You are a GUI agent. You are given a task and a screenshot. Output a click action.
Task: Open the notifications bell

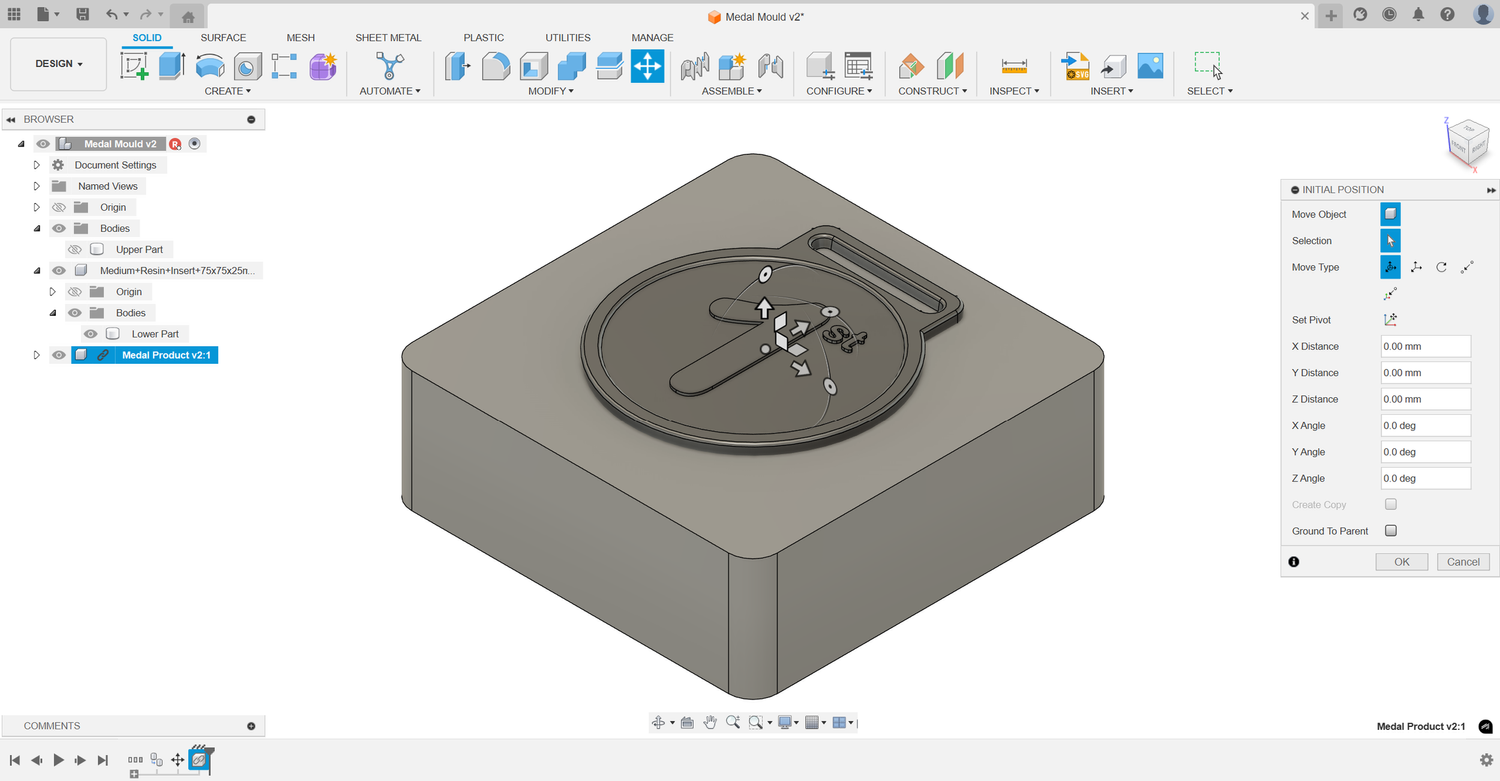pyautogui.click(x=1418, y=15)
